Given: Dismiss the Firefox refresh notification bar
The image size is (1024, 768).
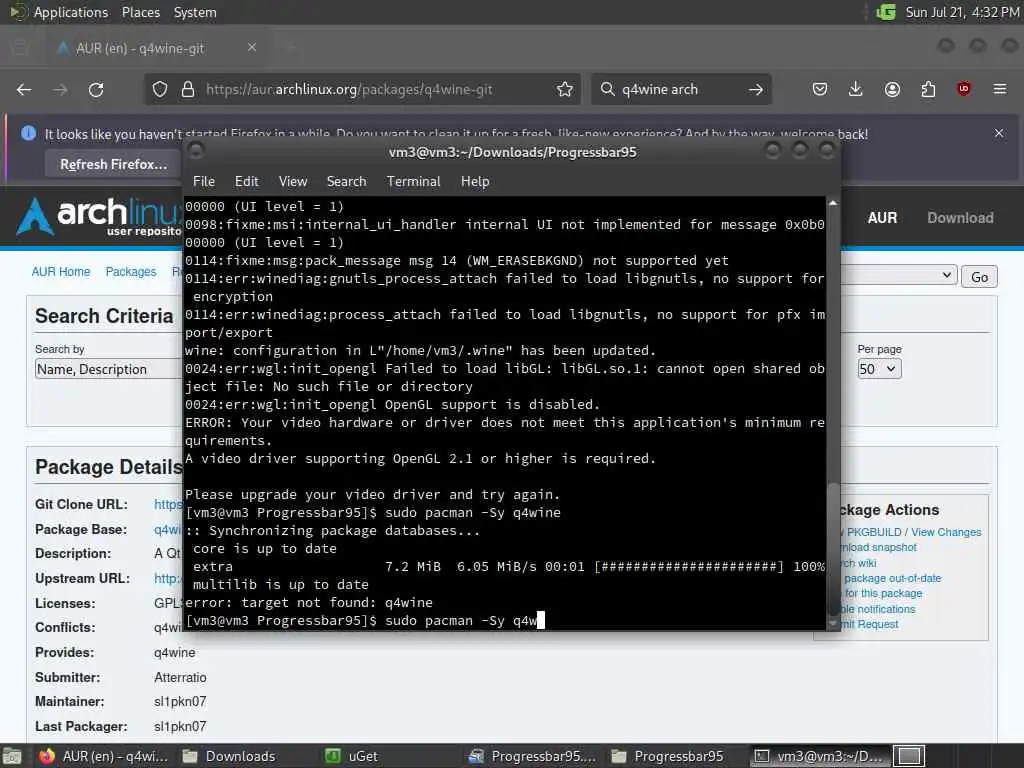Looking at the screenshot, I should click(999, 133).
